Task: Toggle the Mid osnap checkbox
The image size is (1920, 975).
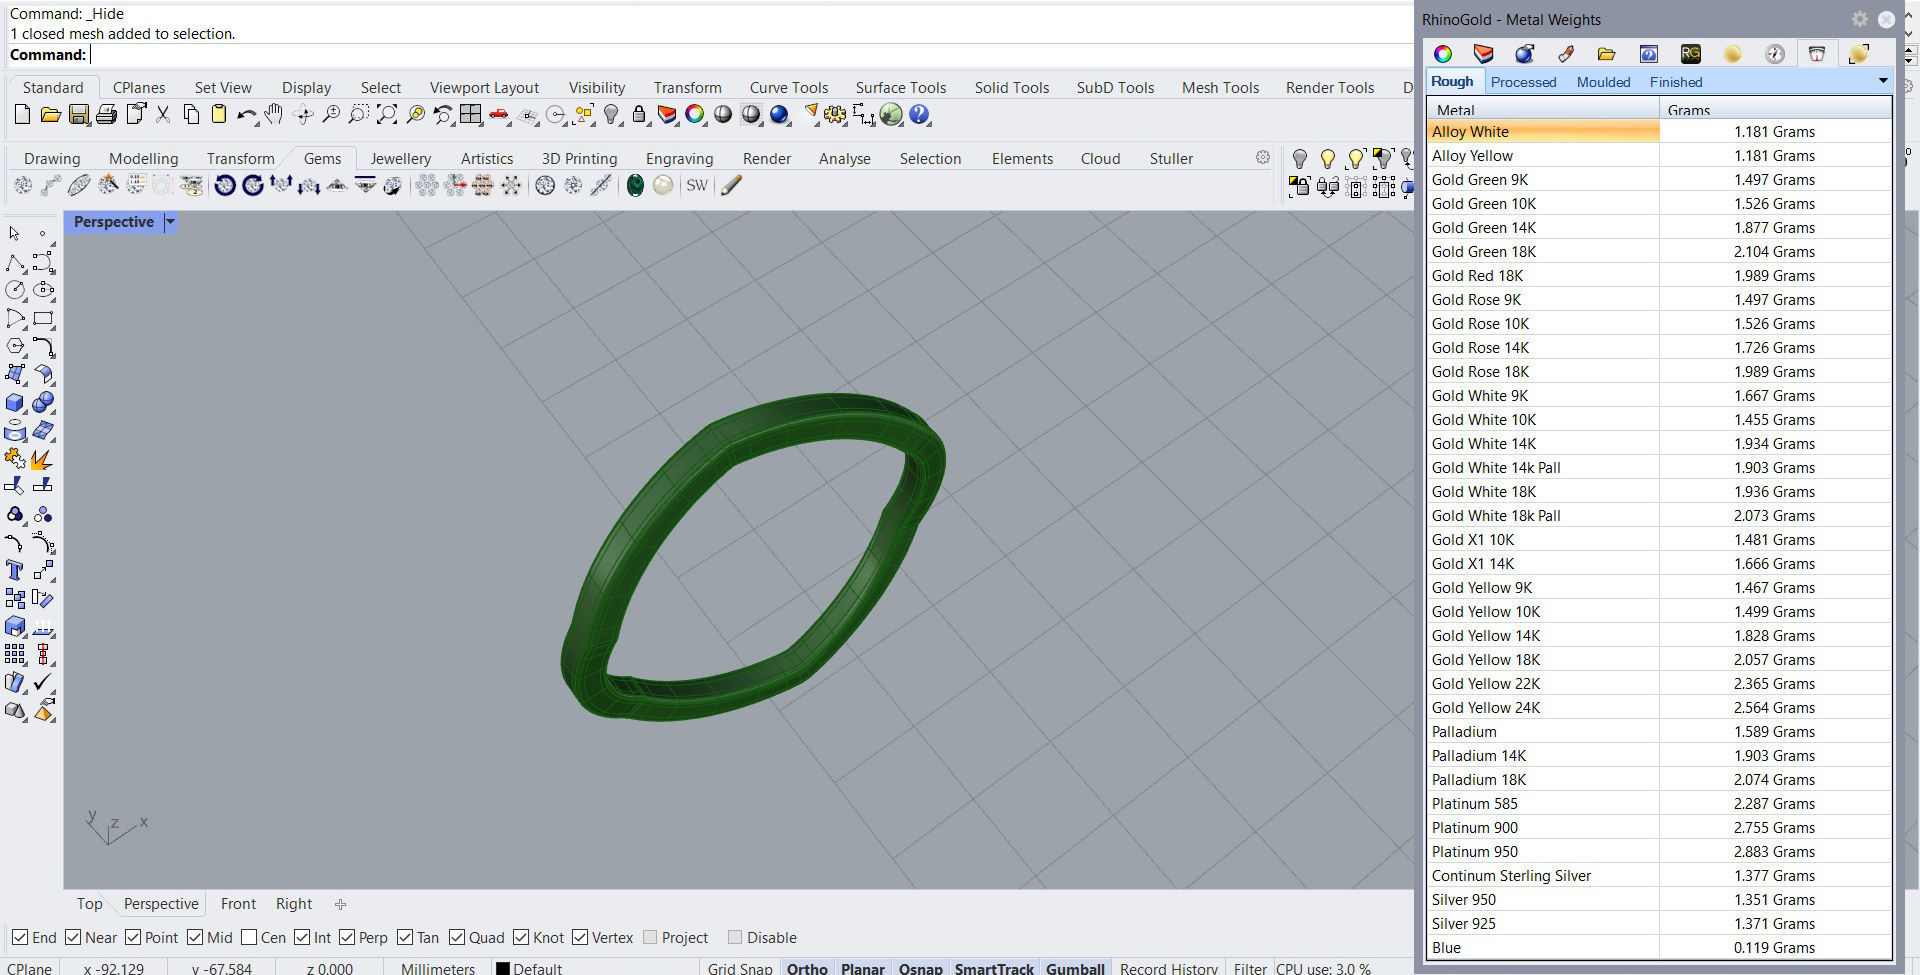Action: click(x=195, y=937)
